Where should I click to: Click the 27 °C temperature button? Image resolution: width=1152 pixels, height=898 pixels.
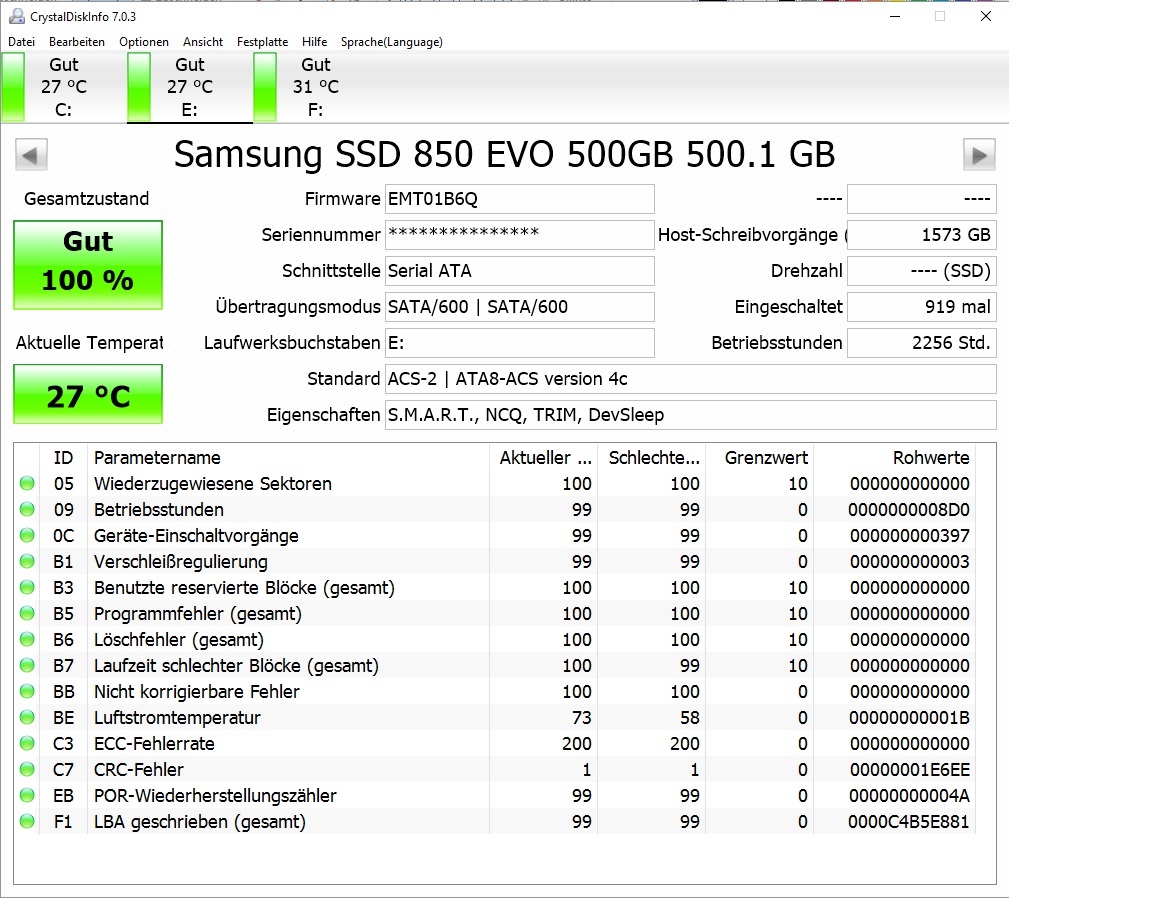pos(87,395)
